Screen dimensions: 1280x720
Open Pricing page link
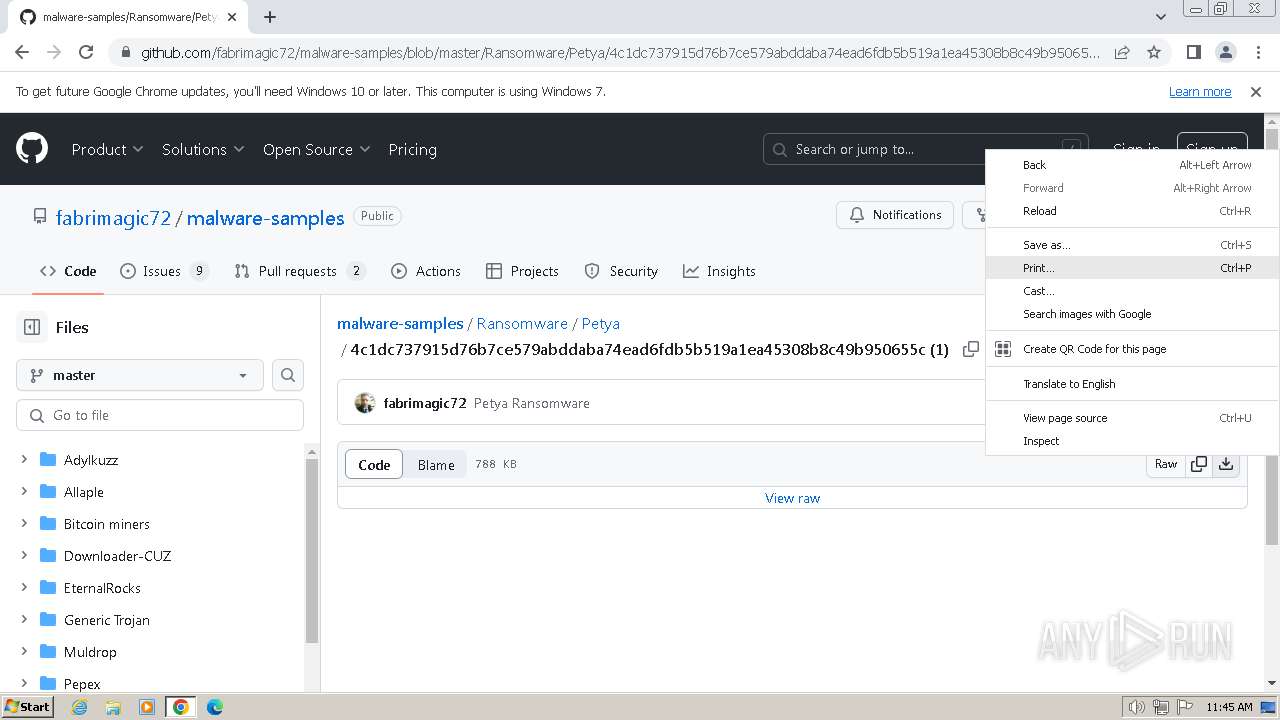(x=412, y=149)
